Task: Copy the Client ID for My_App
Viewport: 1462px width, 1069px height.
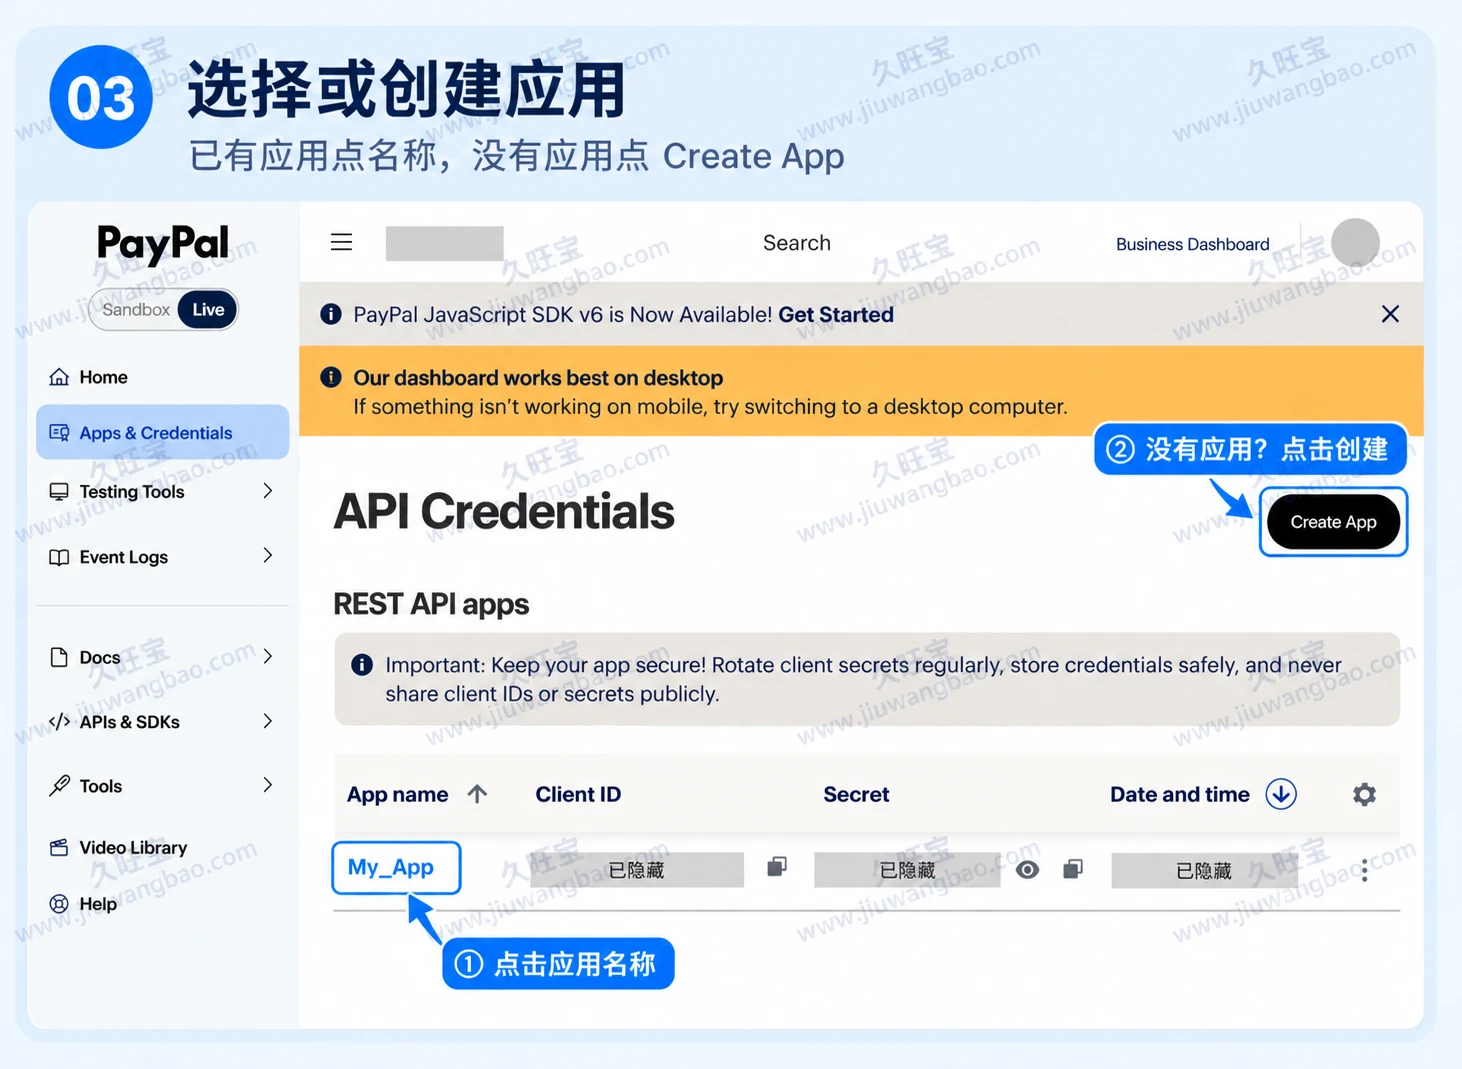Action: pyautogui.click(x=777, y=867)
